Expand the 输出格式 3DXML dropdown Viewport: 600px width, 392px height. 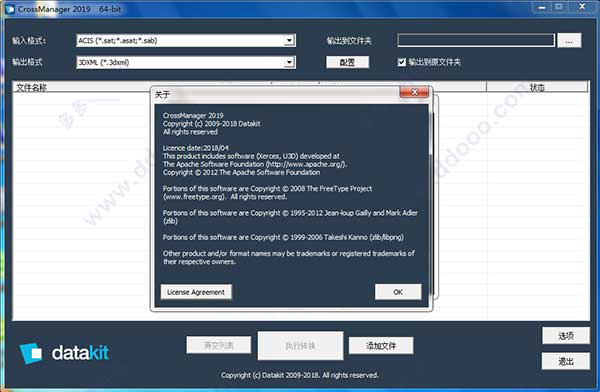(x=289, y=62)
